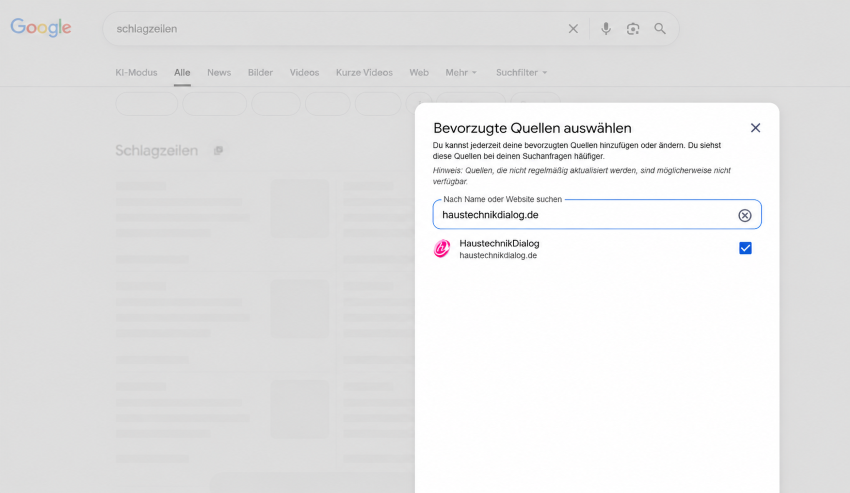Close the Bevorzugte Quellen dialog
850x493 pixels.
[755, 128]
